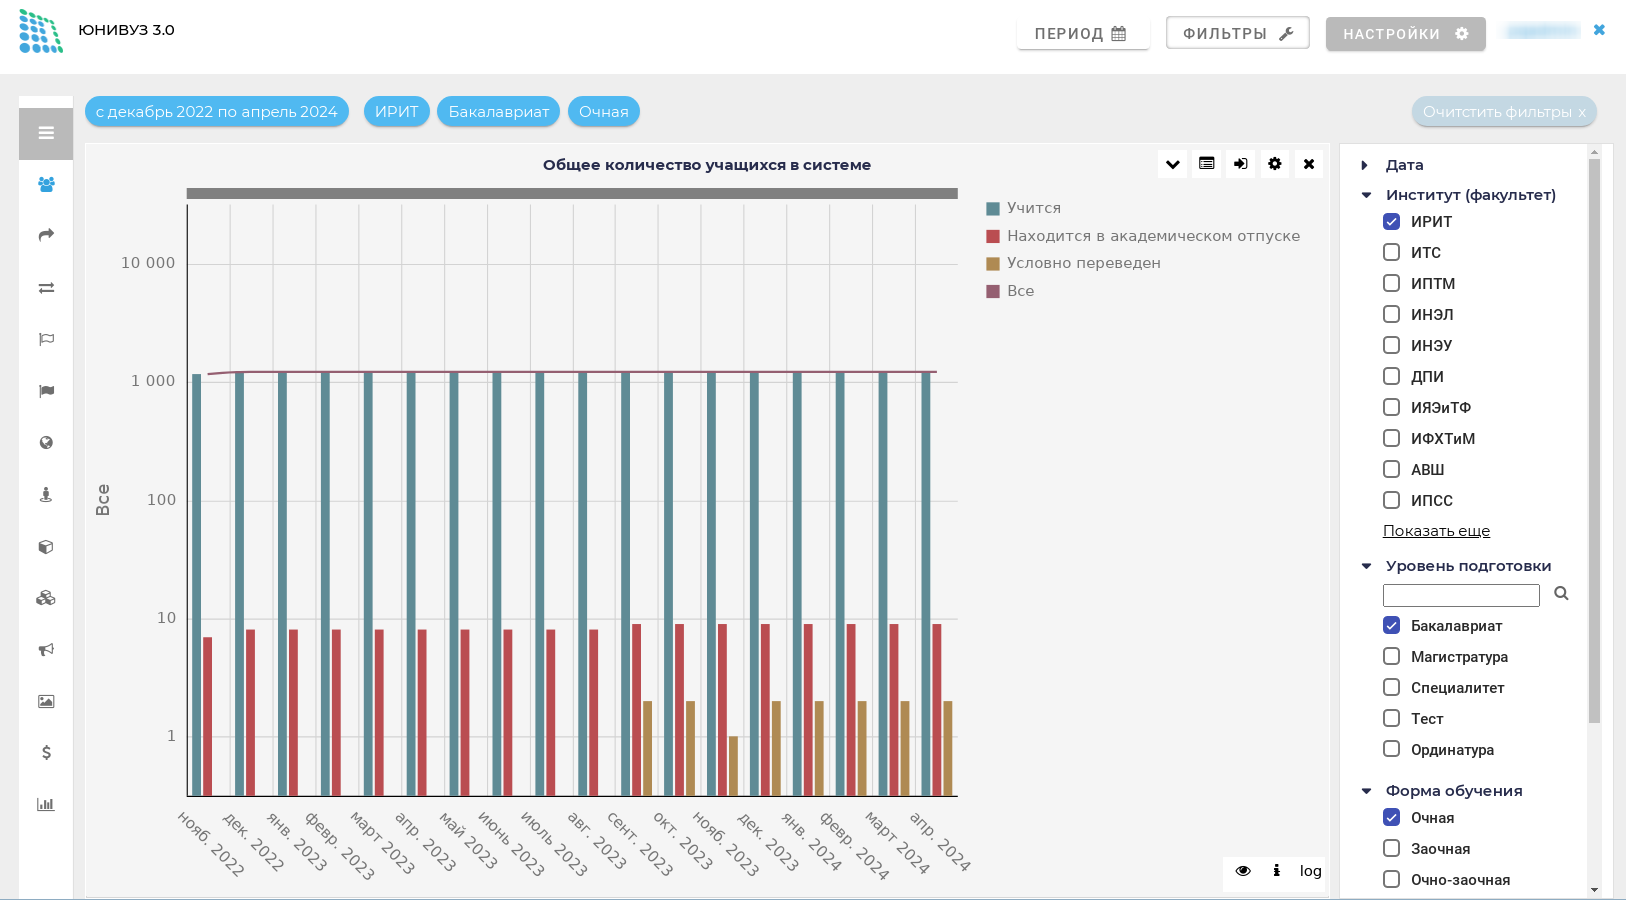Toggle Находится в академическом отпуске swatch

[x=993, y=237]
